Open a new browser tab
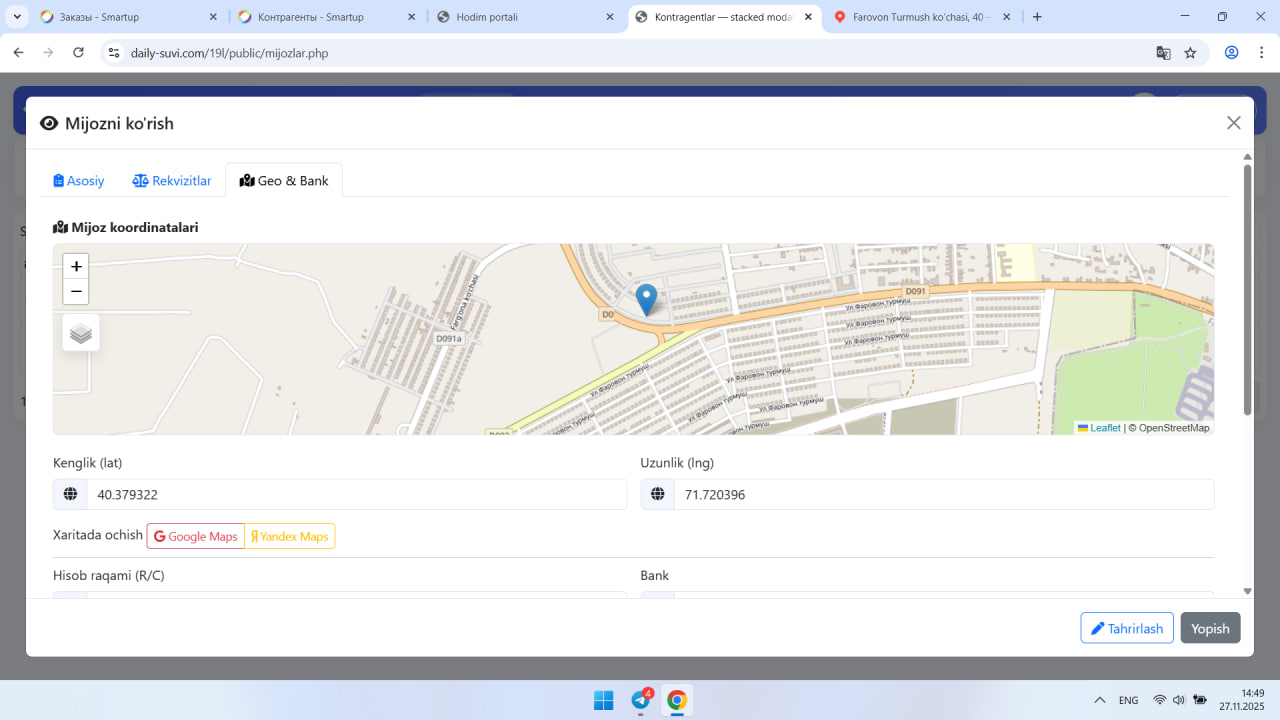The image size is (1280, 720). click(x=1037, y=17)
